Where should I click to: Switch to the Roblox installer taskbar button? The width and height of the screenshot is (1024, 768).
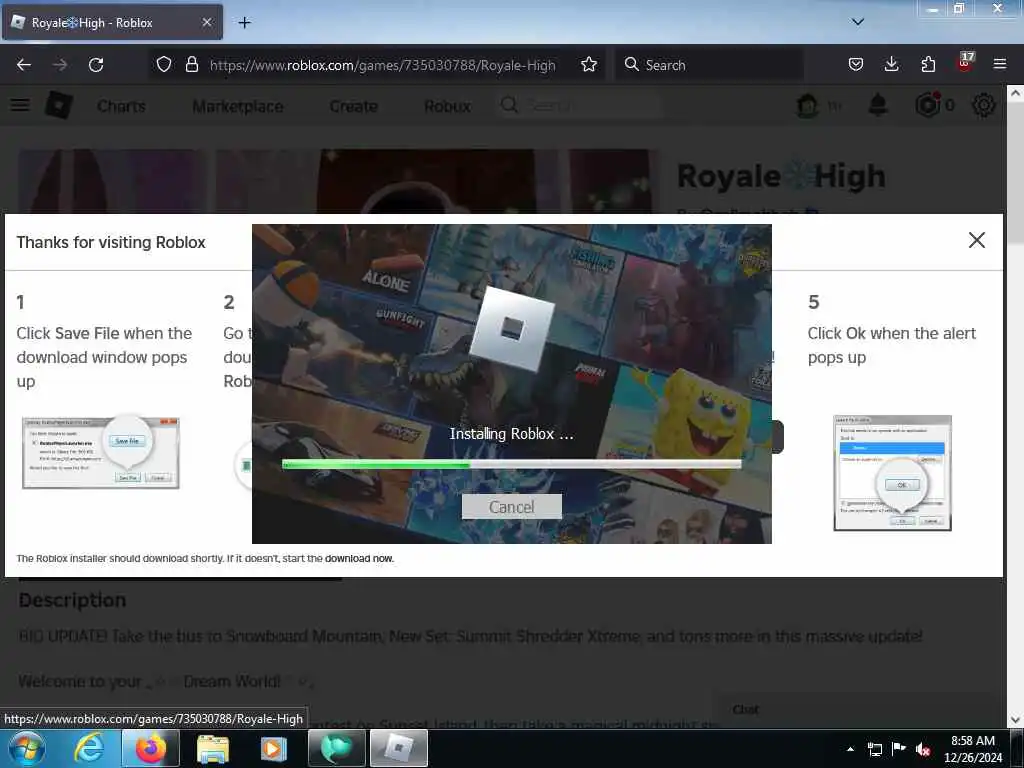coord(399,748)
